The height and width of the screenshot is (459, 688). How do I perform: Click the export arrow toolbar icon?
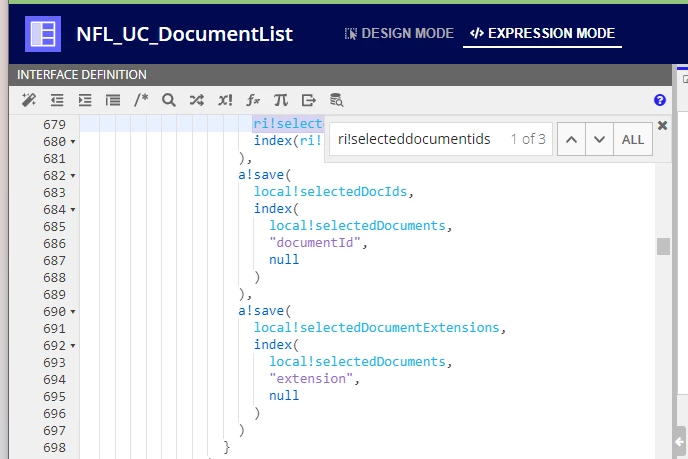(x=309, y=100)
